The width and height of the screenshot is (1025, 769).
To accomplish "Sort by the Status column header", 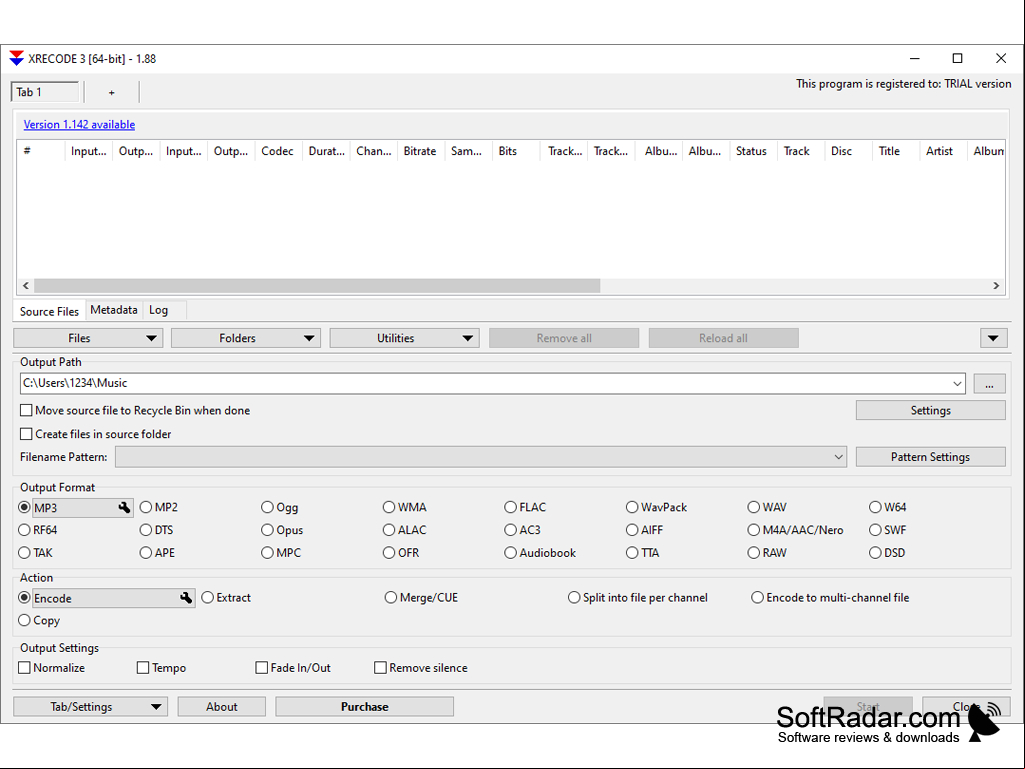I will click(752, 151).
